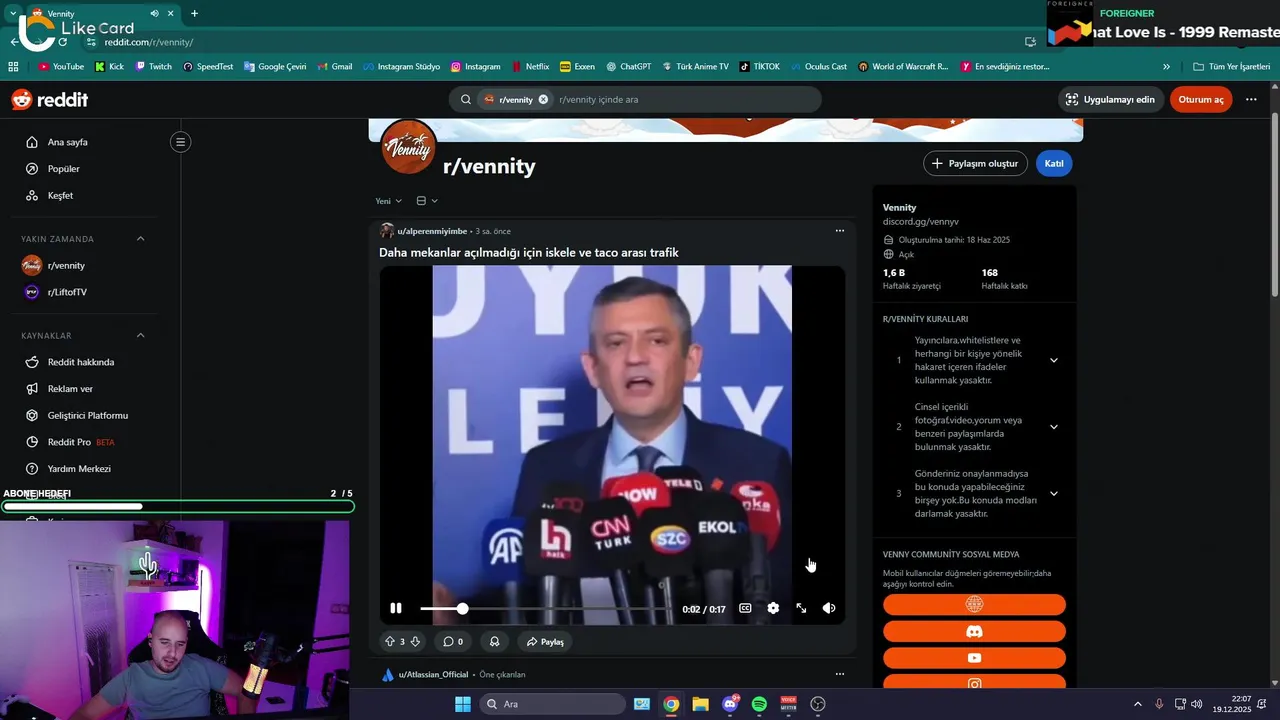This screenshot has width=1280, height=720.
Task: Seek using the video progress bar
Action: [546, 608]
